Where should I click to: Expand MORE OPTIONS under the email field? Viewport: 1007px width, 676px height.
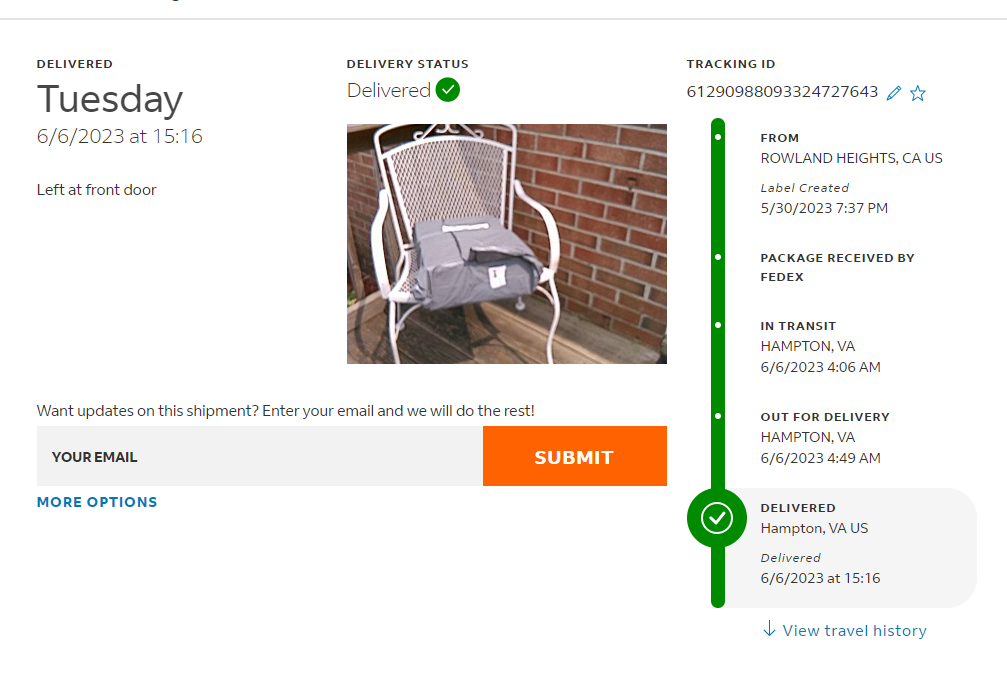click(x=97, y=502)
